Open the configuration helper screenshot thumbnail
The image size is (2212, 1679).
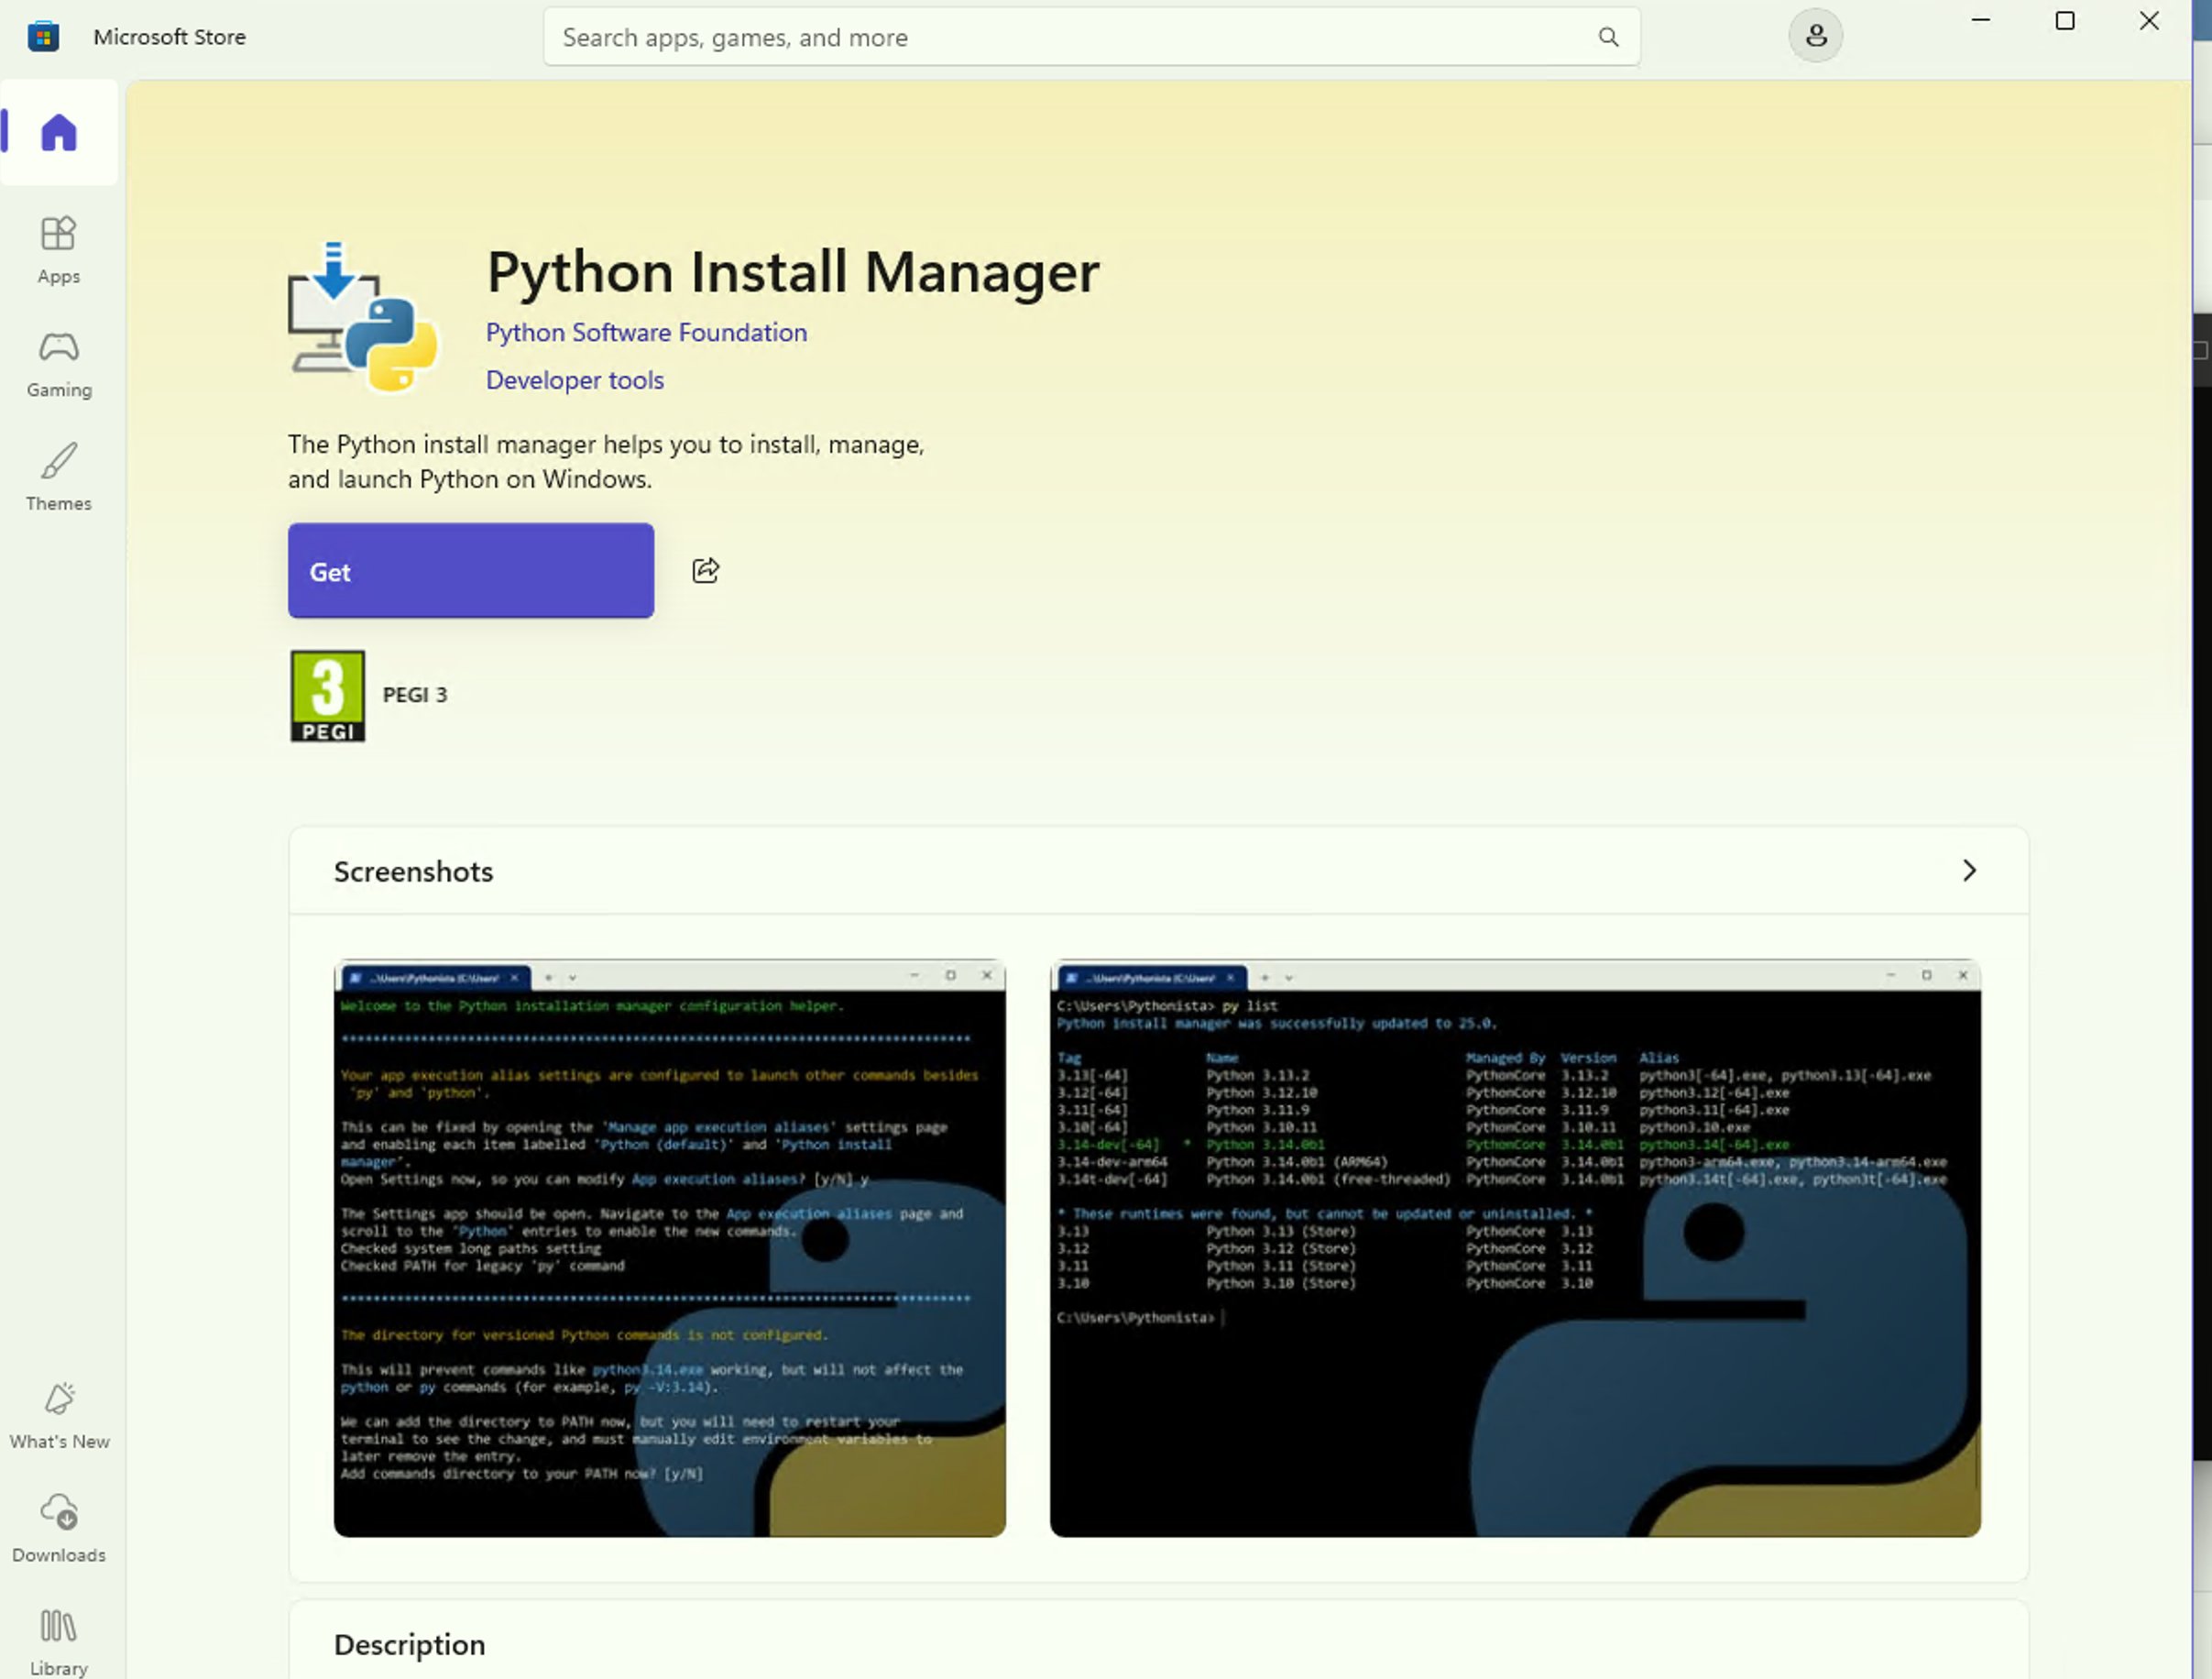(x=670, y=1248)
